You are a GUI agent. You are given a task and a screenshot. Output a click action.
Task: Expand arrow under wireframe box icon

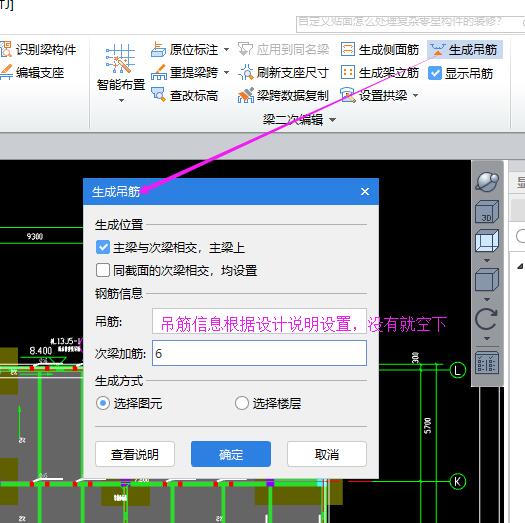click(x=487, y=260)
